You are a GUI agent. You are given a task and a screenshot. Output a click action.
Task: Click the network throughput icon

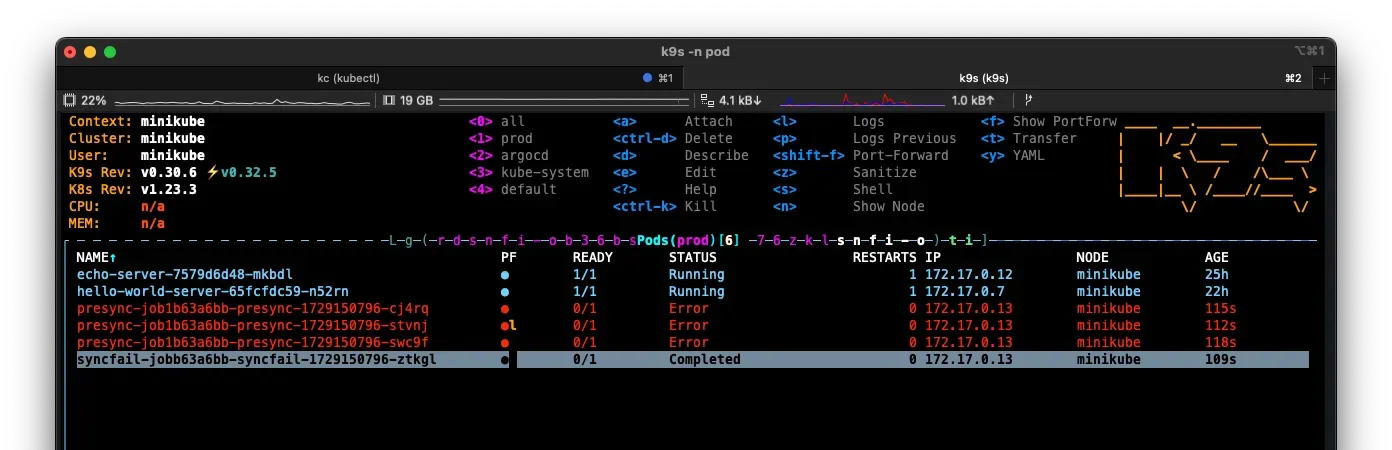pyautogui.click(x=708, y=101)
